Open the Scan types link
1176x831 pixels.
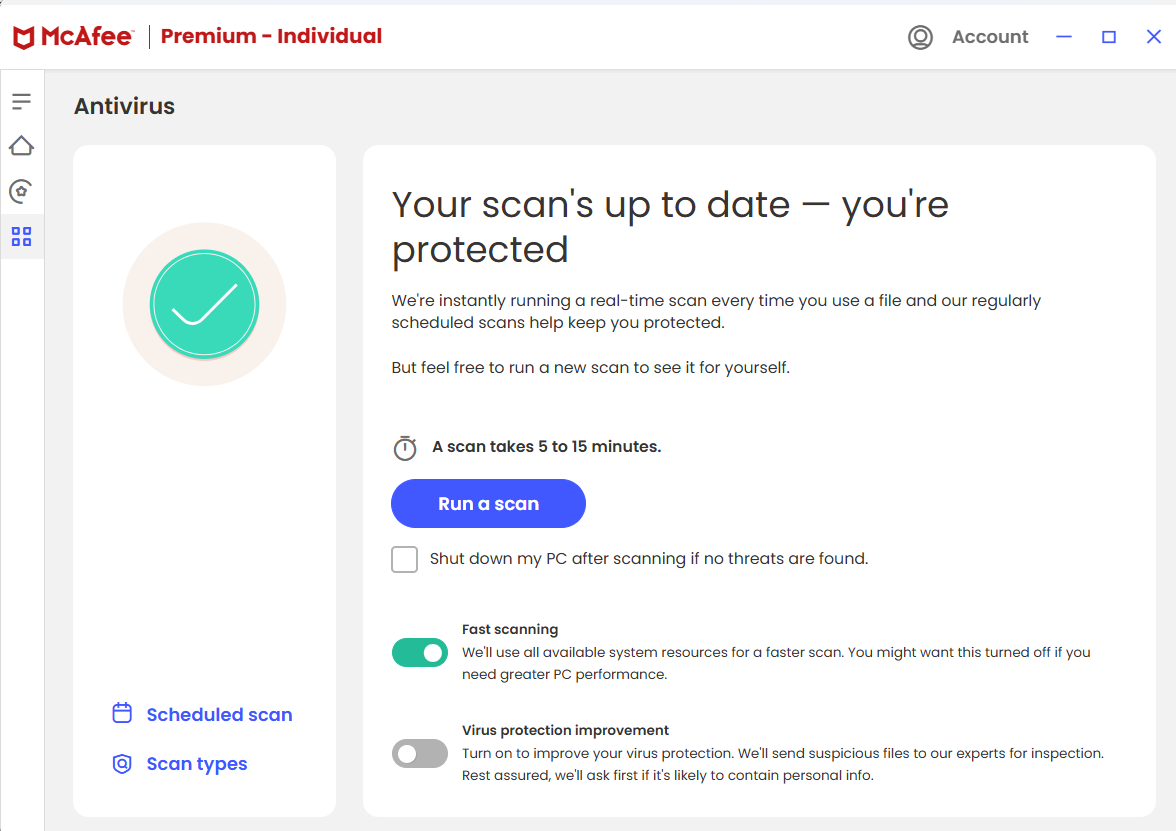[x=197, y=764]
